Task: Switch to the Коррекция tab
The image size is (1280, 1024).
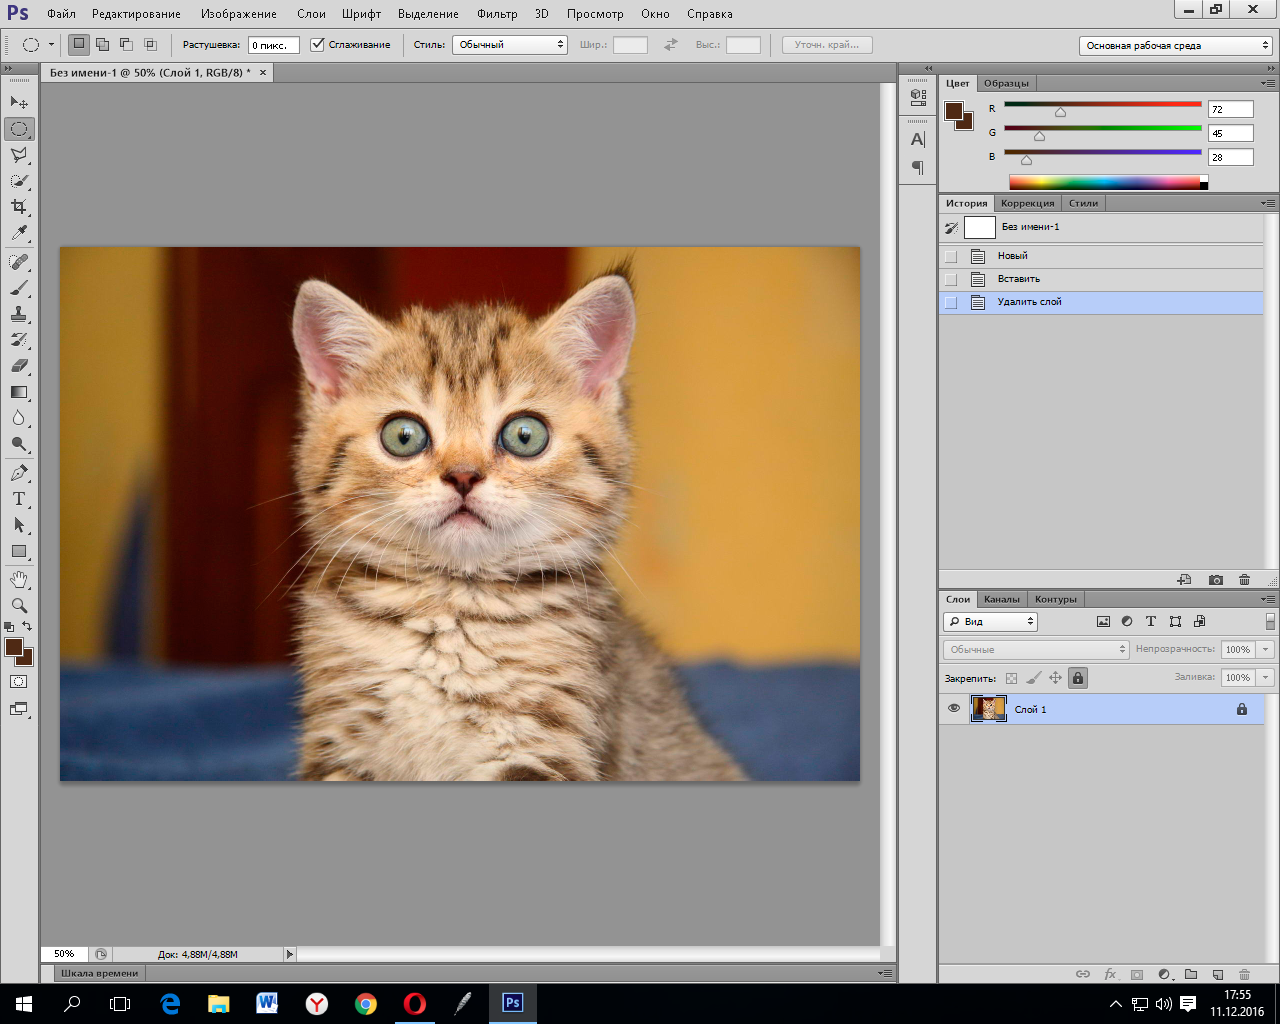Action: tap(1028, 203)
